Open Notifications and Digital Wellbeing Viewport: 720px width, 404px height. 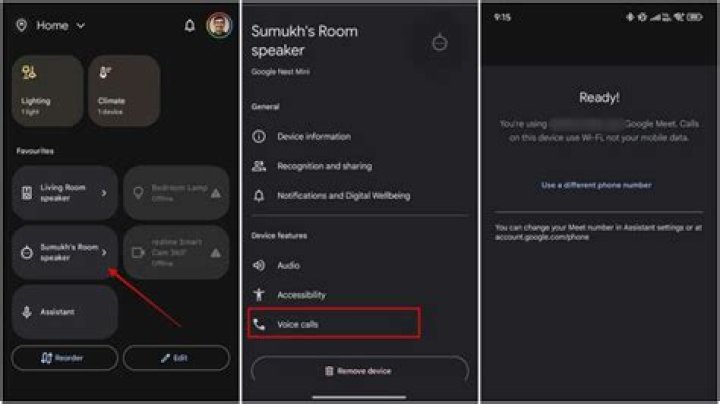(x=360, y=196)
